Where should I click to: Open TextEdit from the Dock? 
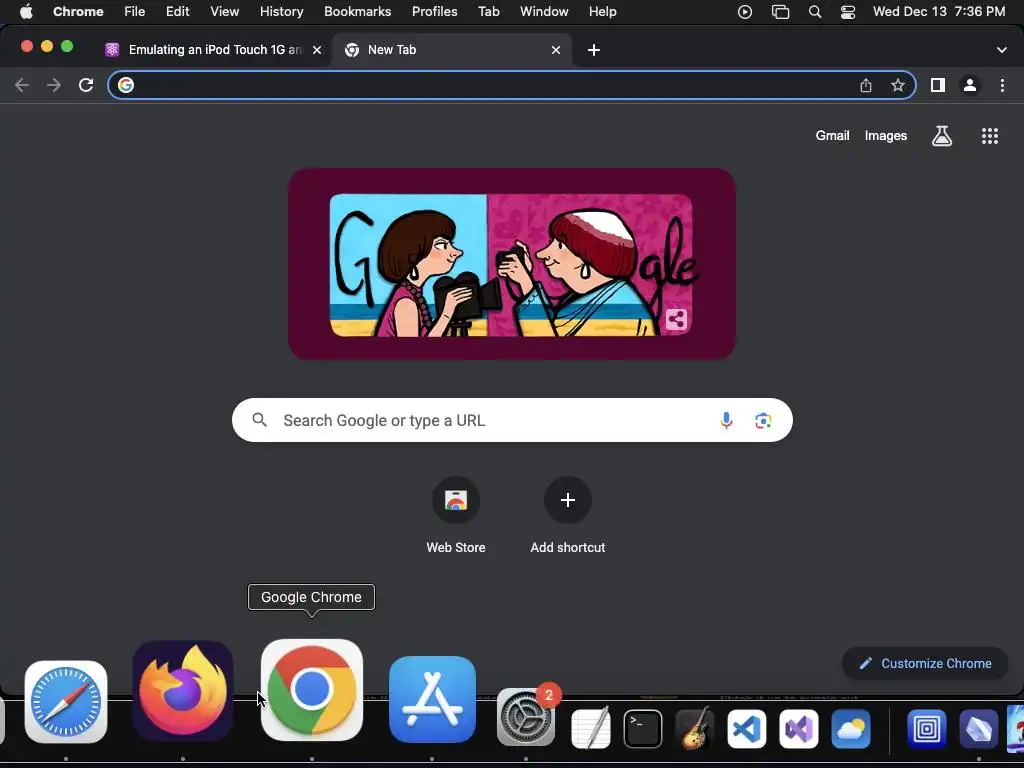click(x=590, y=728)
